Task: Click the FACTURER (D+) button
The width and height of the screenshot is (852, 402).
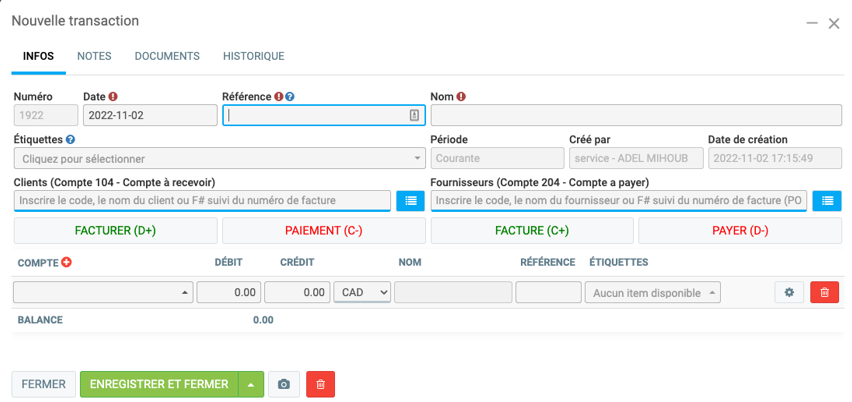Action: (115, 230)
